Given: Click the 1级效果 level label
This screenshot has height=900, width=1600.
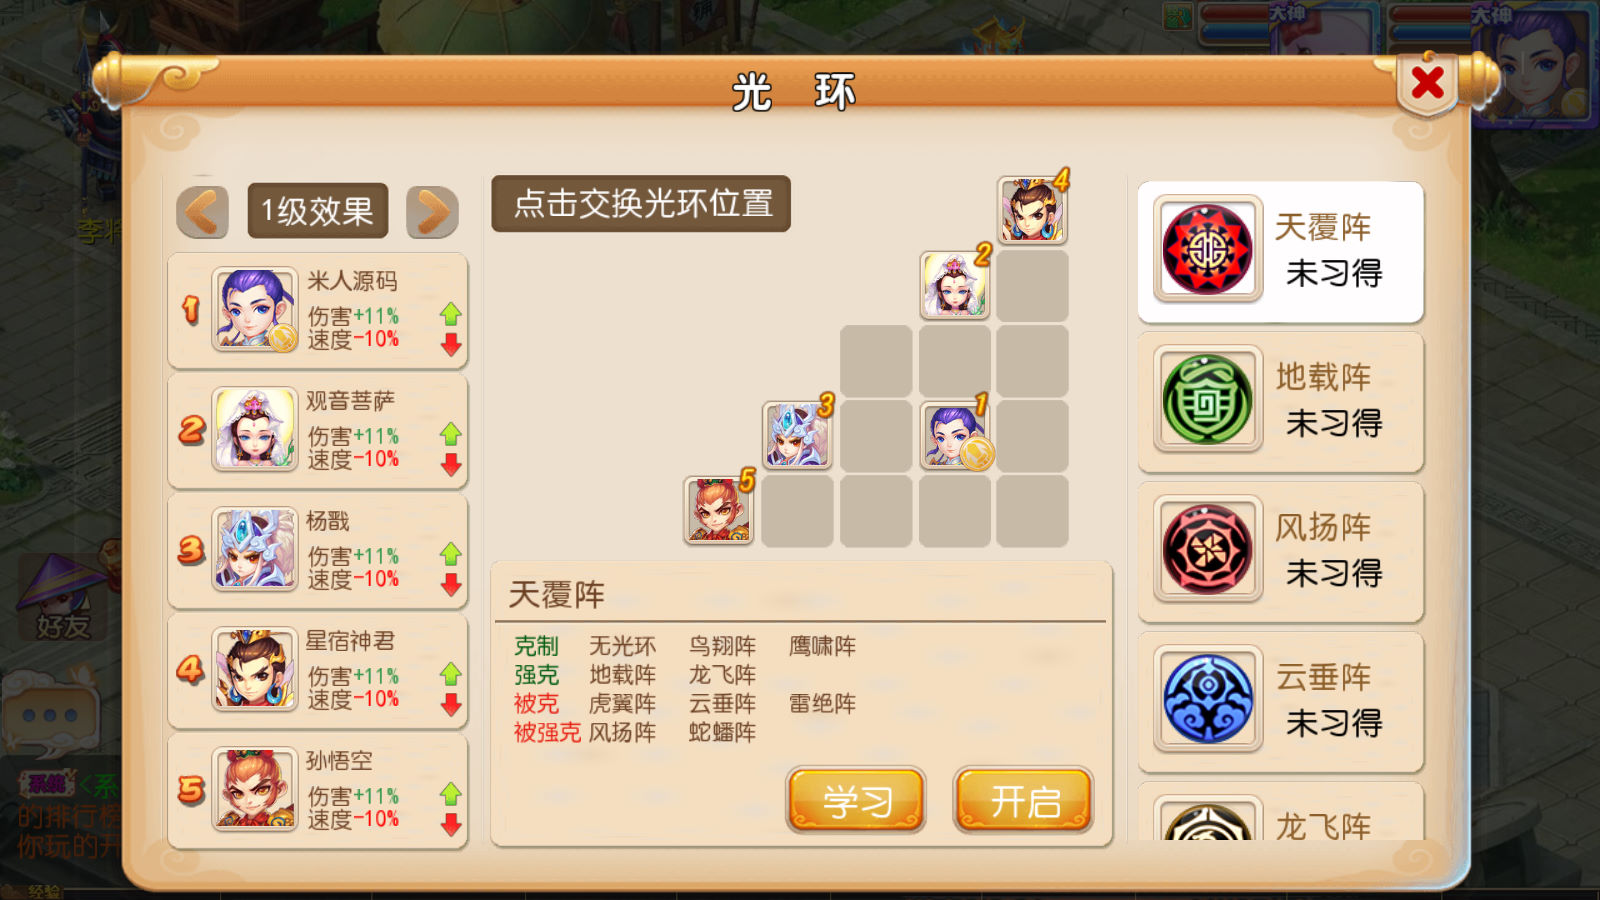Looking at the screenshot, I should pyautogui.click(x=318, y=211).
